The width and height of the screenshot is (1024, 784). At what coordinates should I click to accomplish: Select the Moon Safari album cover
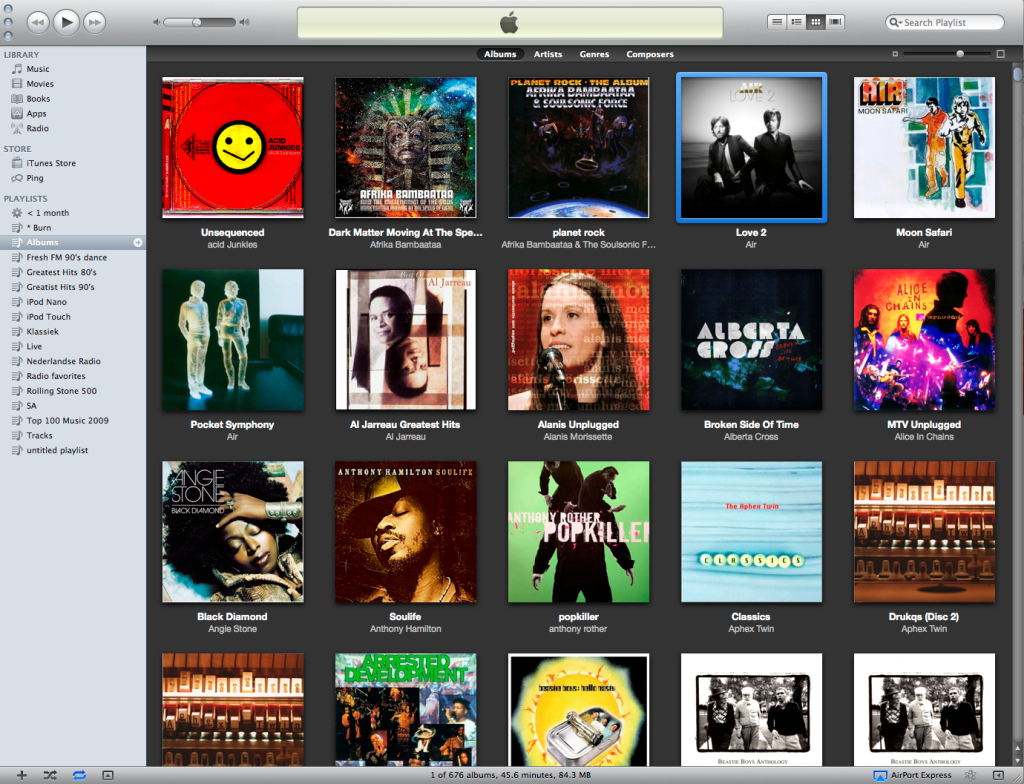924,148
